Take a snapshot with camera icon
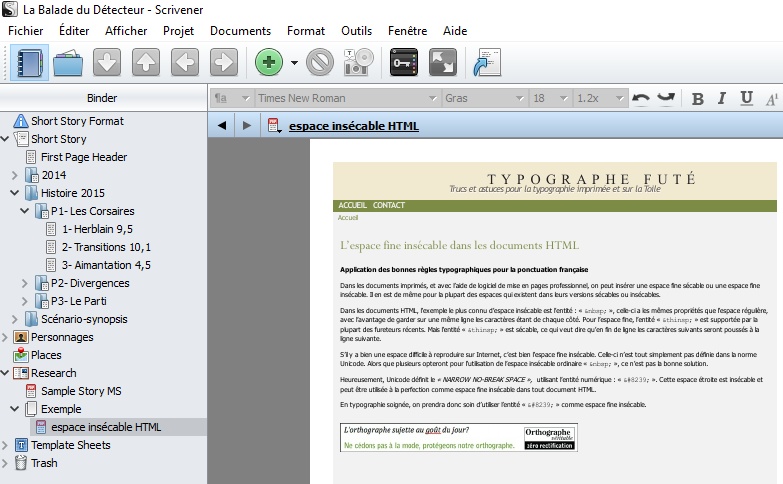The height and width of the screenshot is (484, 783). coord(358,62)
